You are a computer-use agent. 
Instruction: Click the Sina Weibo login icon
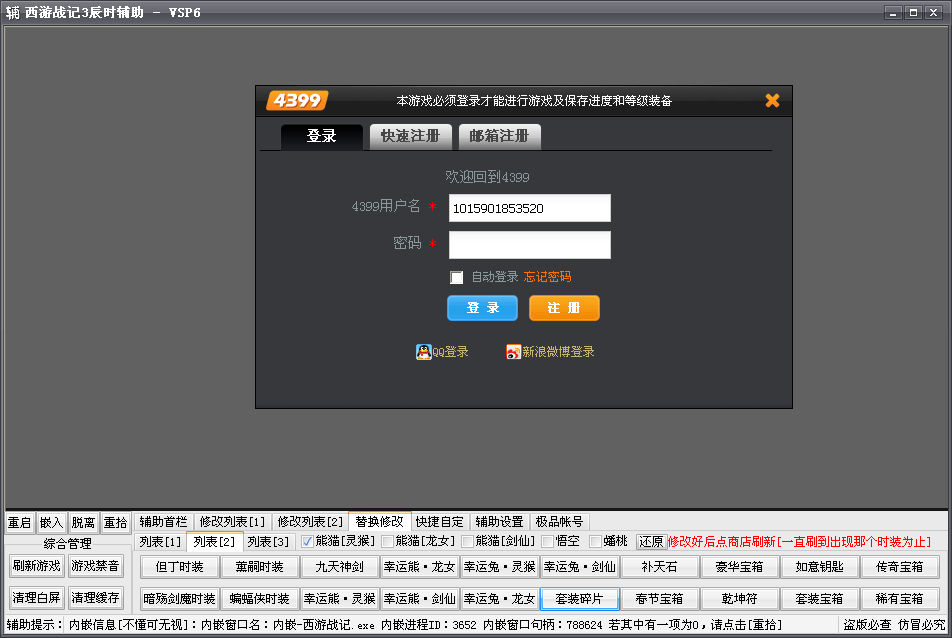pyautogui.click(x=513, y=351)
